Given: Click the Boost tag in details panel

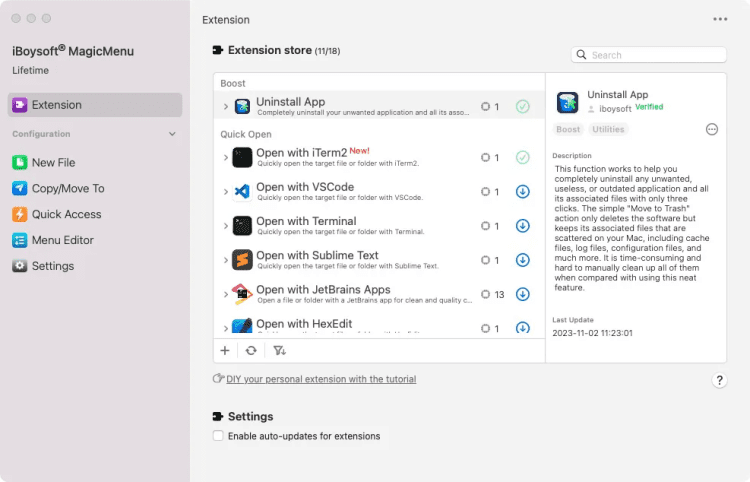Looking at the screenshot, I should coord(568,129).
